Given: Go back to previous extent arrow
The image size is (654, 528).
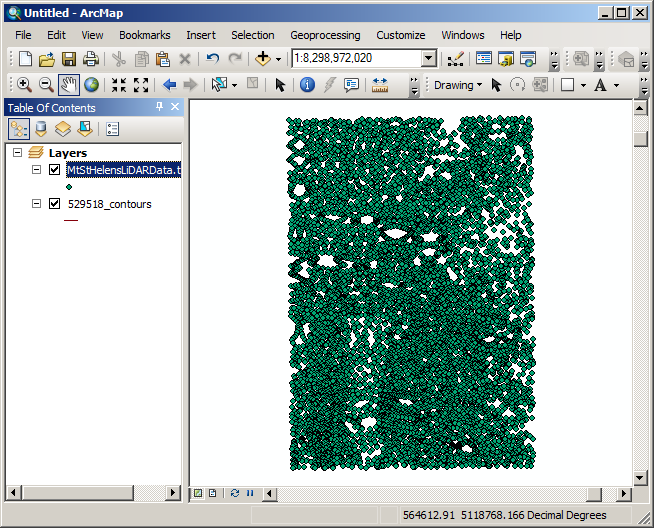Looking at the screenshot, I should [x=169, y=85].
